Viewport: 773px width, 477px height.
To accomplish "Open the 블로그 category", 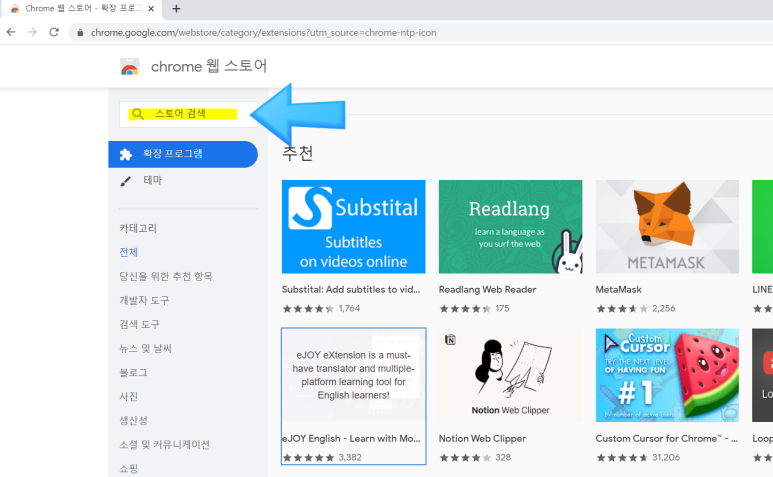I will pos(134,373).
